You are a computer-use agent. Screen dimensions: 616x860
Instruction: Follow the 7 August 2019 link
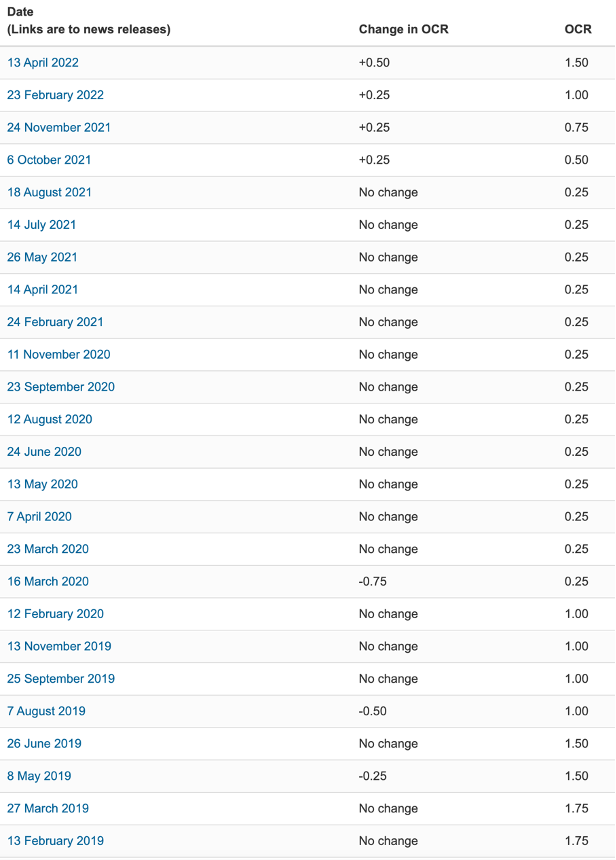[x=47, y=711]
